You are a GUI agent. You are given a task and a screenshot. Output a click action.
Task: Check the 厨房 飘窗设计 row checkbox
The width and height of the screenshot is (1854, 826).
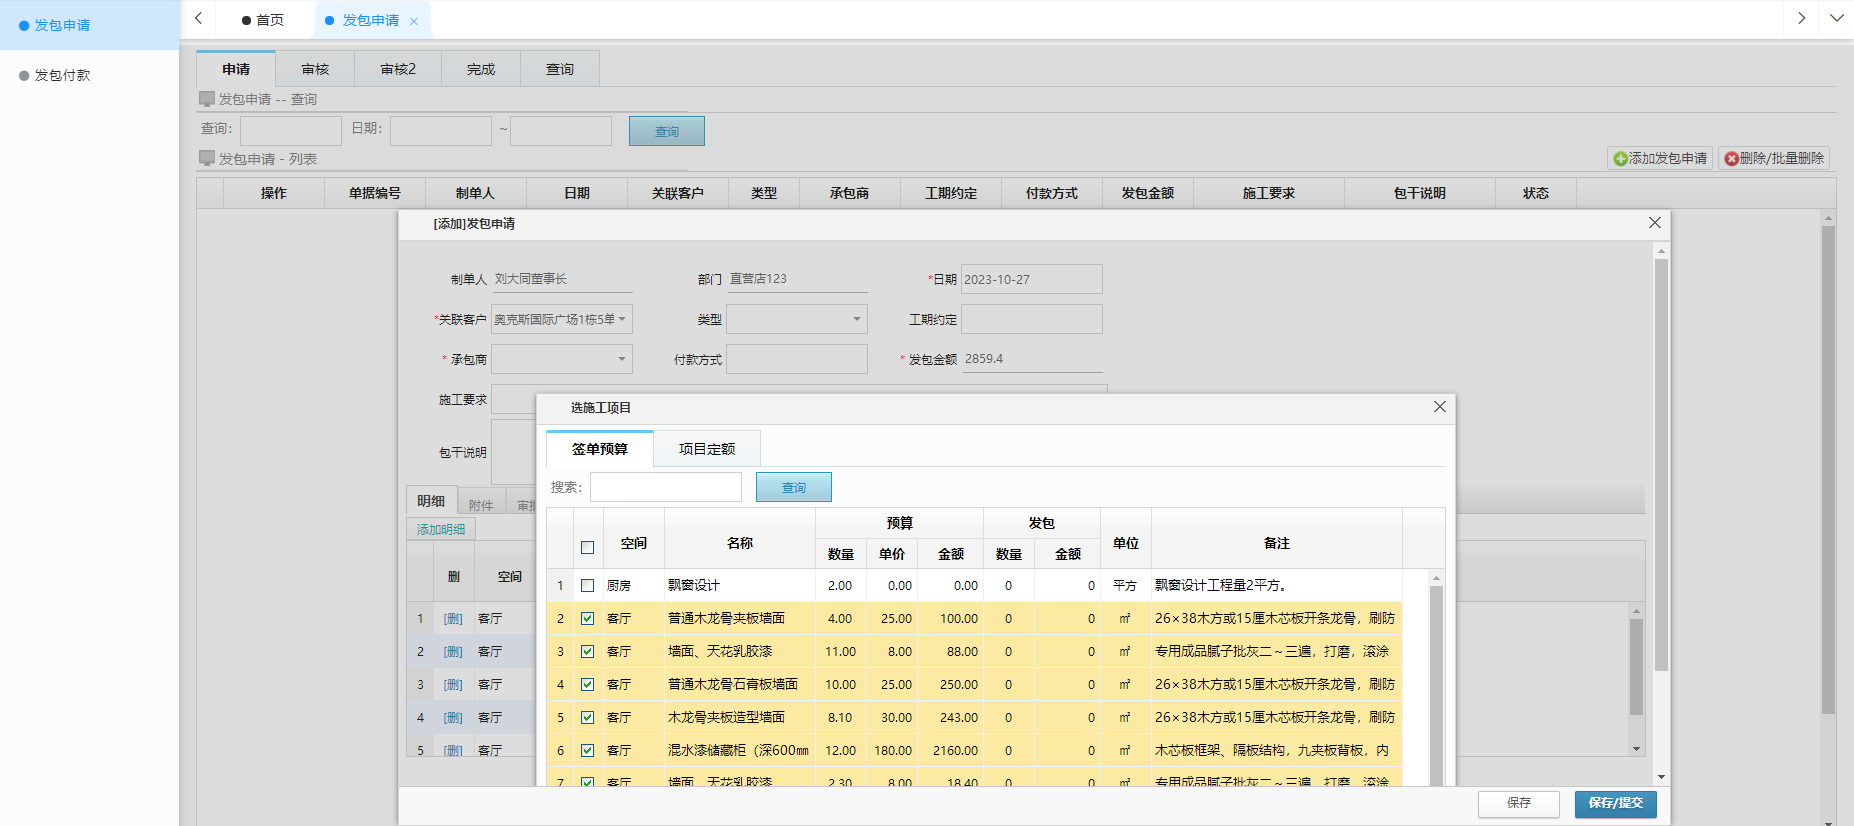(587, 586)
